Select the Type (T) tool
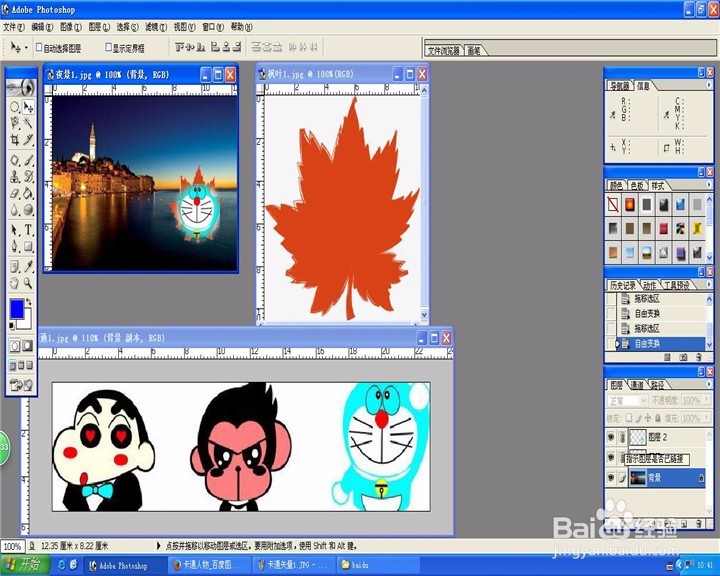 pos(28,230)
